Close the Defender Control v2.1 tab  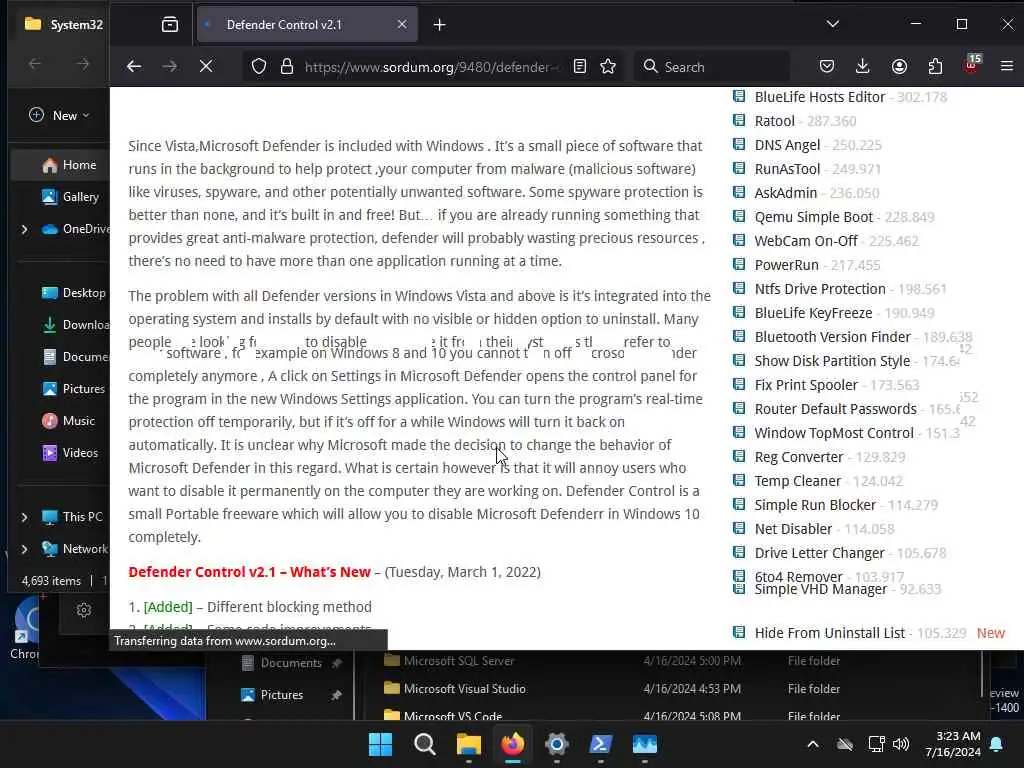402,24
